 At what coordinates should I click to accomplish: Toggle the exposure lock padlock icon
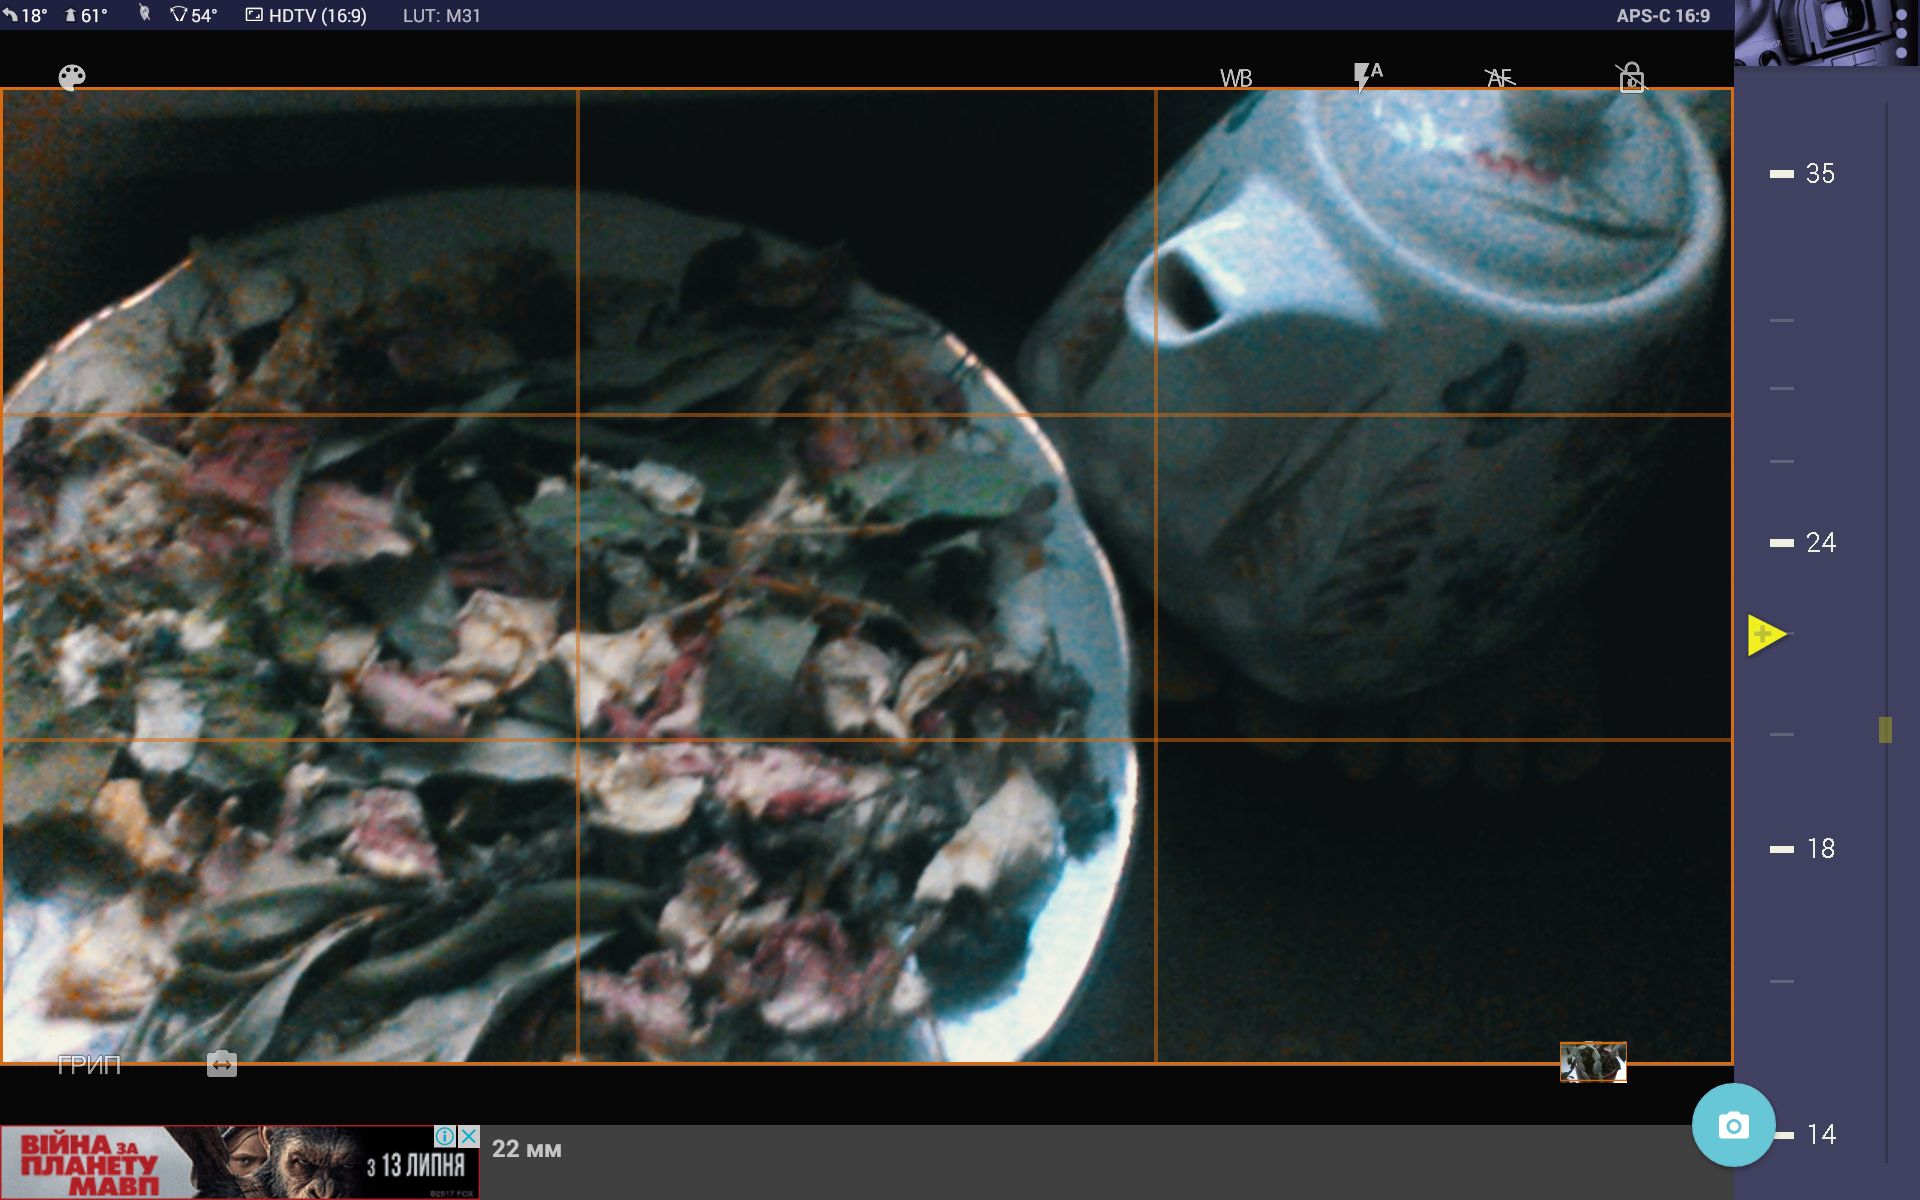click(1631, 77)
